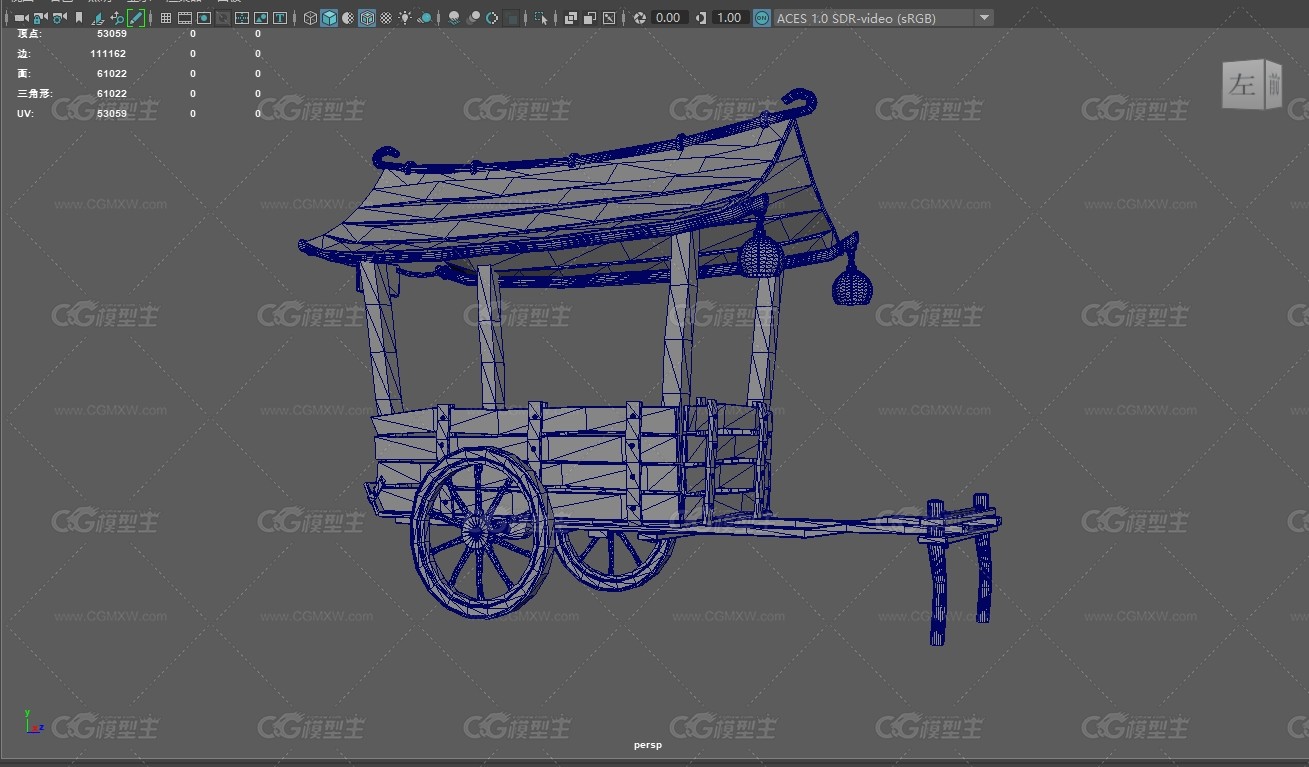The width and height of the screenshot is (1309, 767).
Task: Click the 左 face of the view cube
Action: coord(1241,86)
